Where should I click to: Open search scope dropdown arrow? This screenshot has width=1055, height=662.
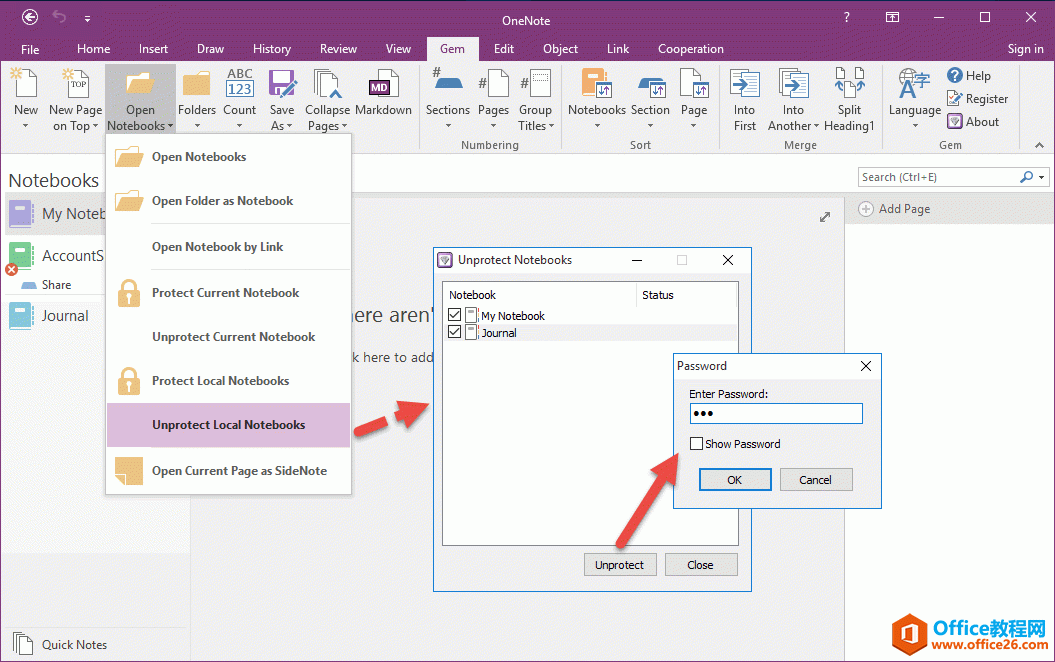[x=1042, y=178]
